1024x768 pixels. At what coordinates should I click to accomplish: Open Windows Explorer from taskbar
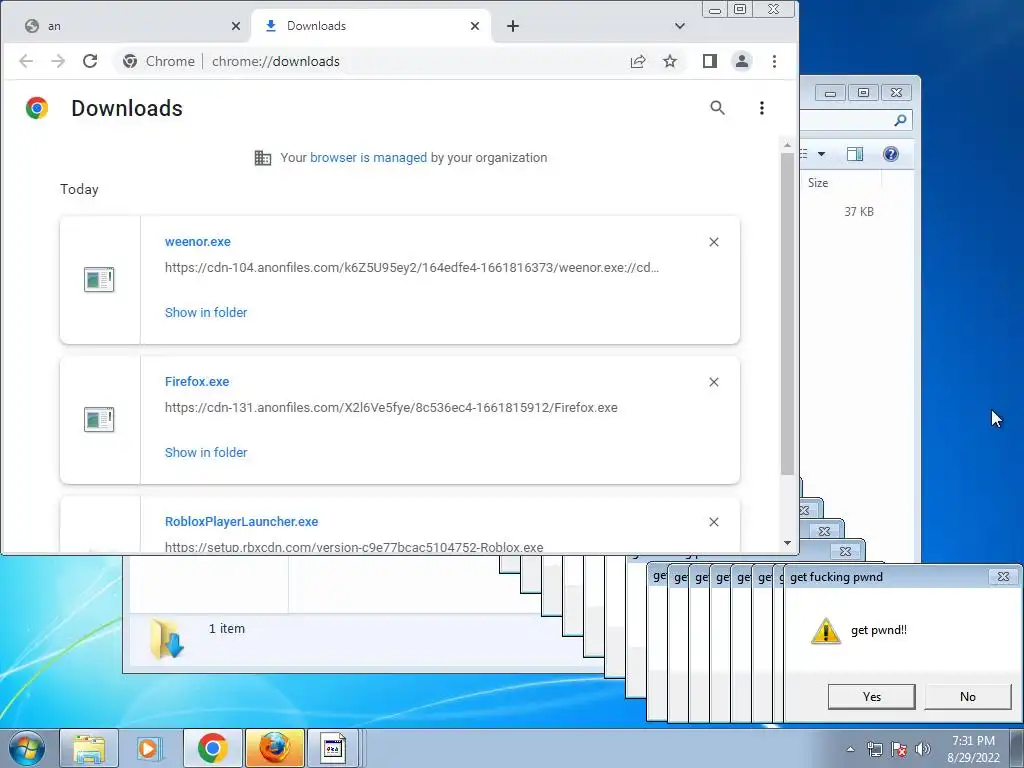pos(89,748)
